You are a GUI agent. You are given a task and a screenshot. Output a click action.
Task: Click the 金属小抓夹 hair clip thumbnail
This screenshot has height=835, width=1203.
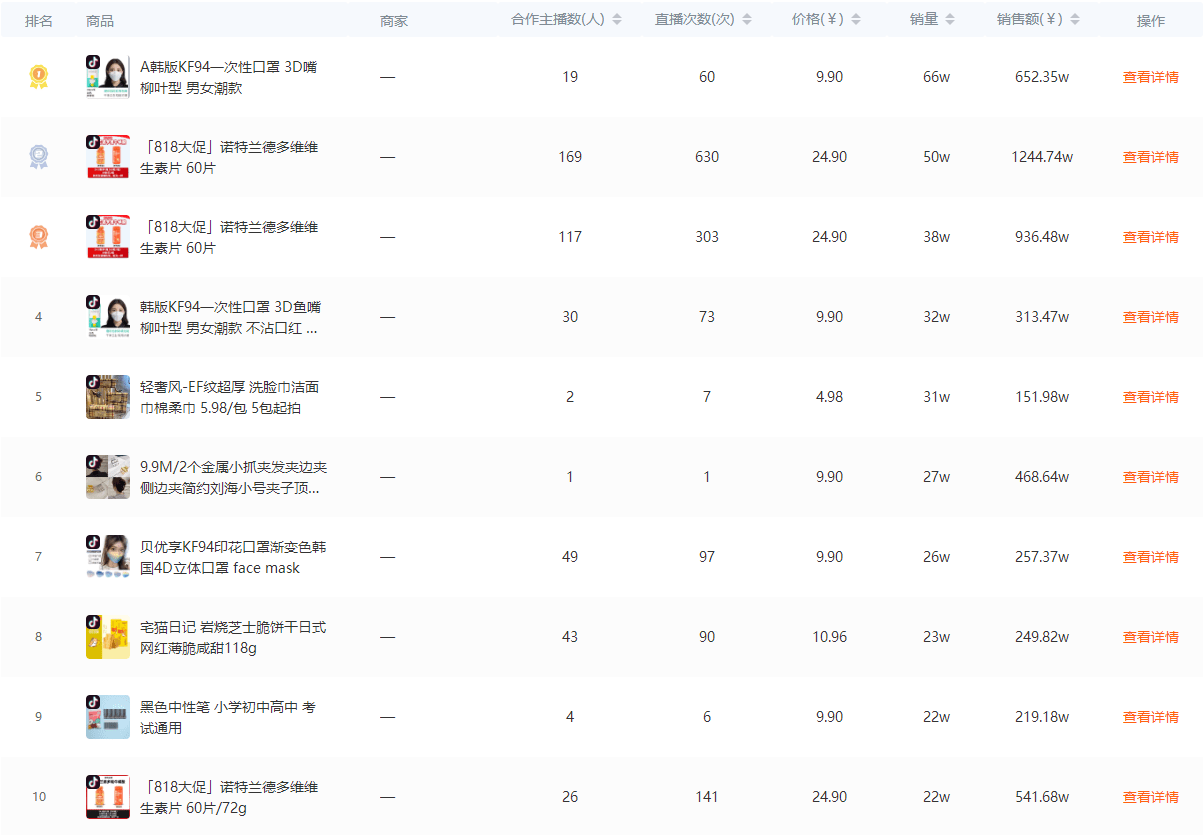point(108,477)
